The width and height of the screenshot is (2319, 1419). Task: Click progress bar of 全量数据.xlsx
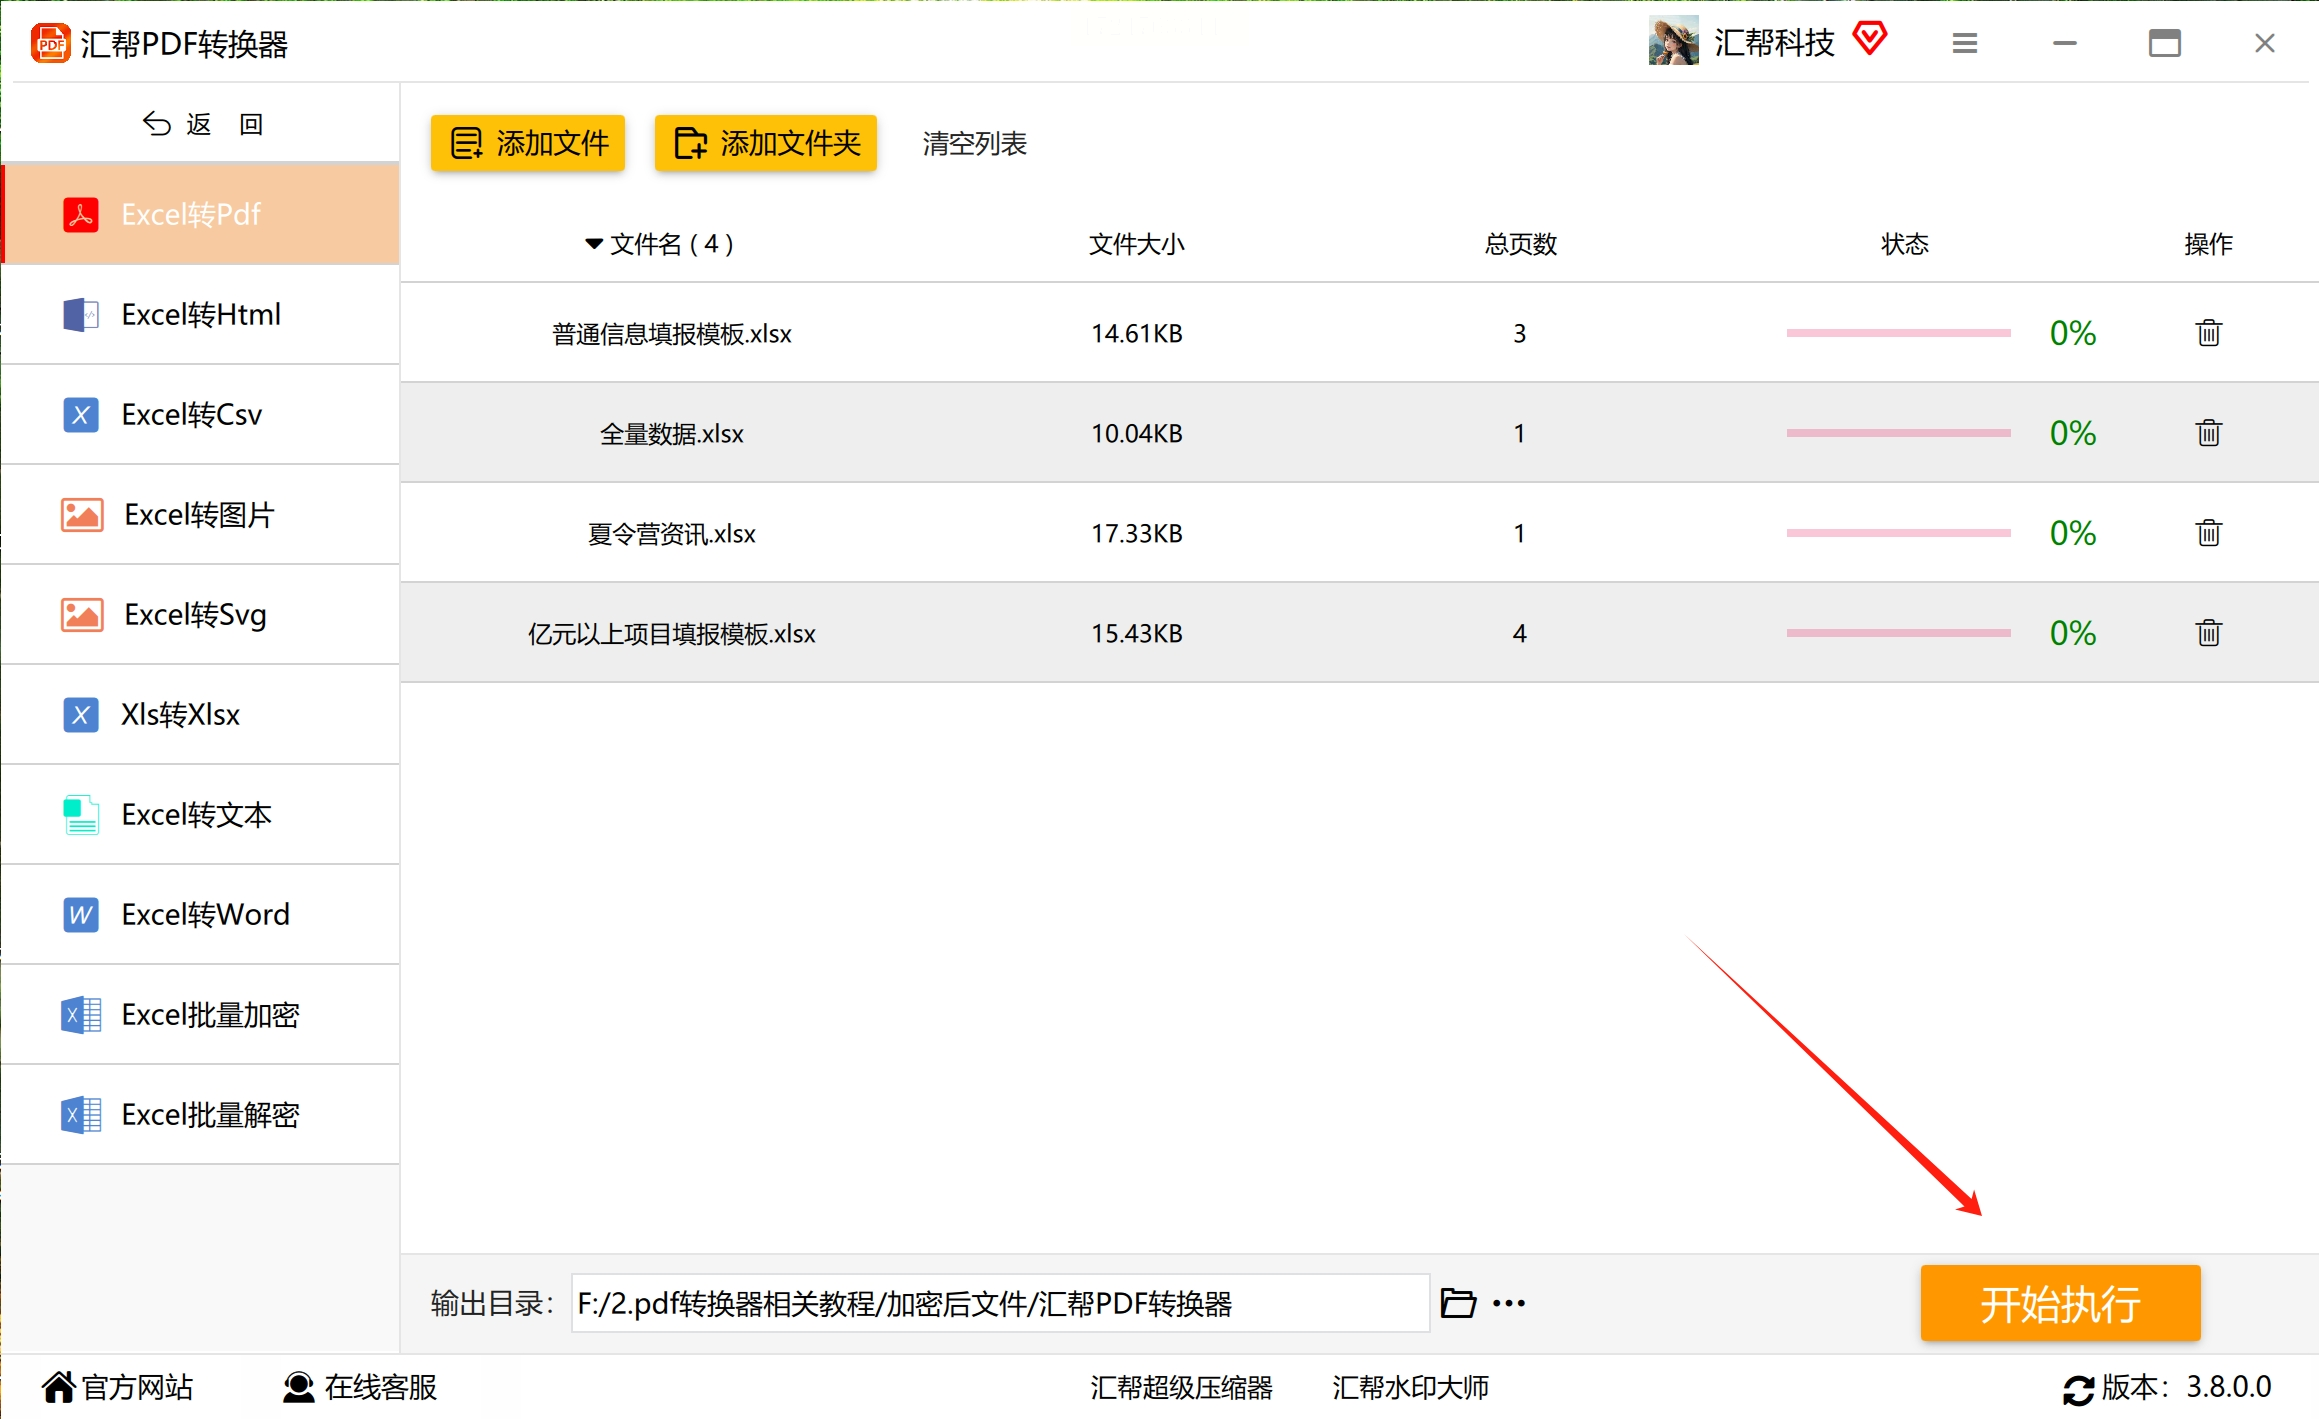(x=1898, y=433)
